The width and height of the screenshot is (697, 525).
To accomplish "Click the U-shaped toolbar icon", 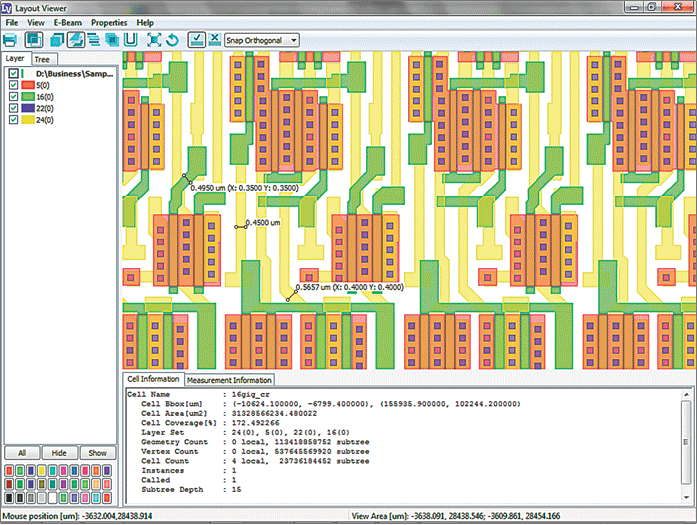I will tap(130, 40).
